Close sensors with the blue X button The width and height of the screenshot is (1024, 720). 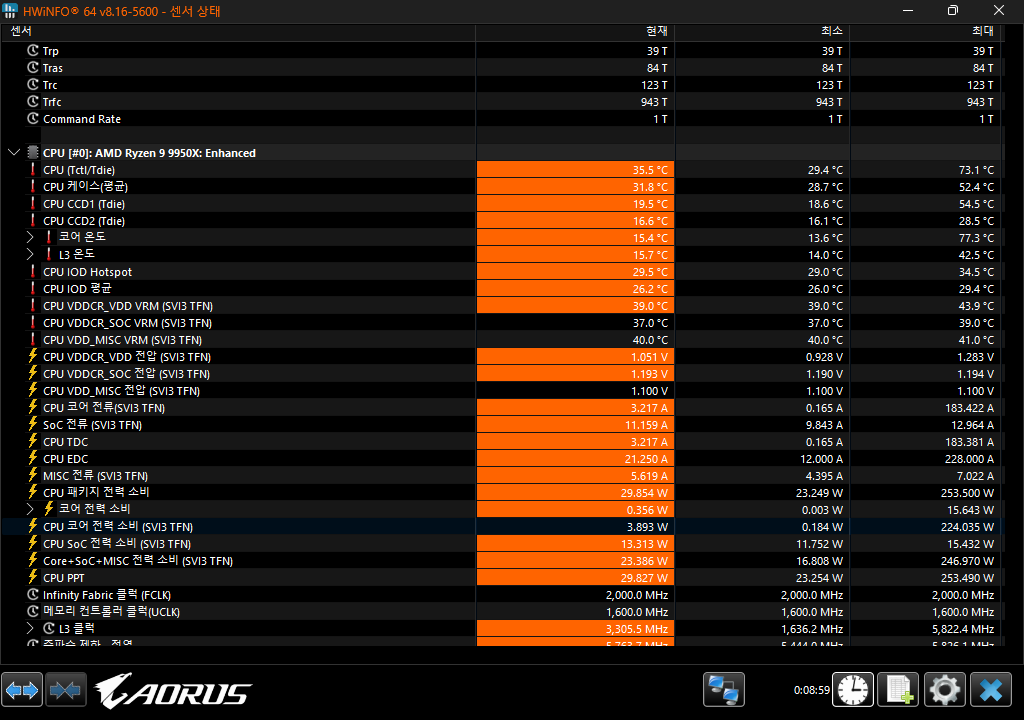click(991, 689)
